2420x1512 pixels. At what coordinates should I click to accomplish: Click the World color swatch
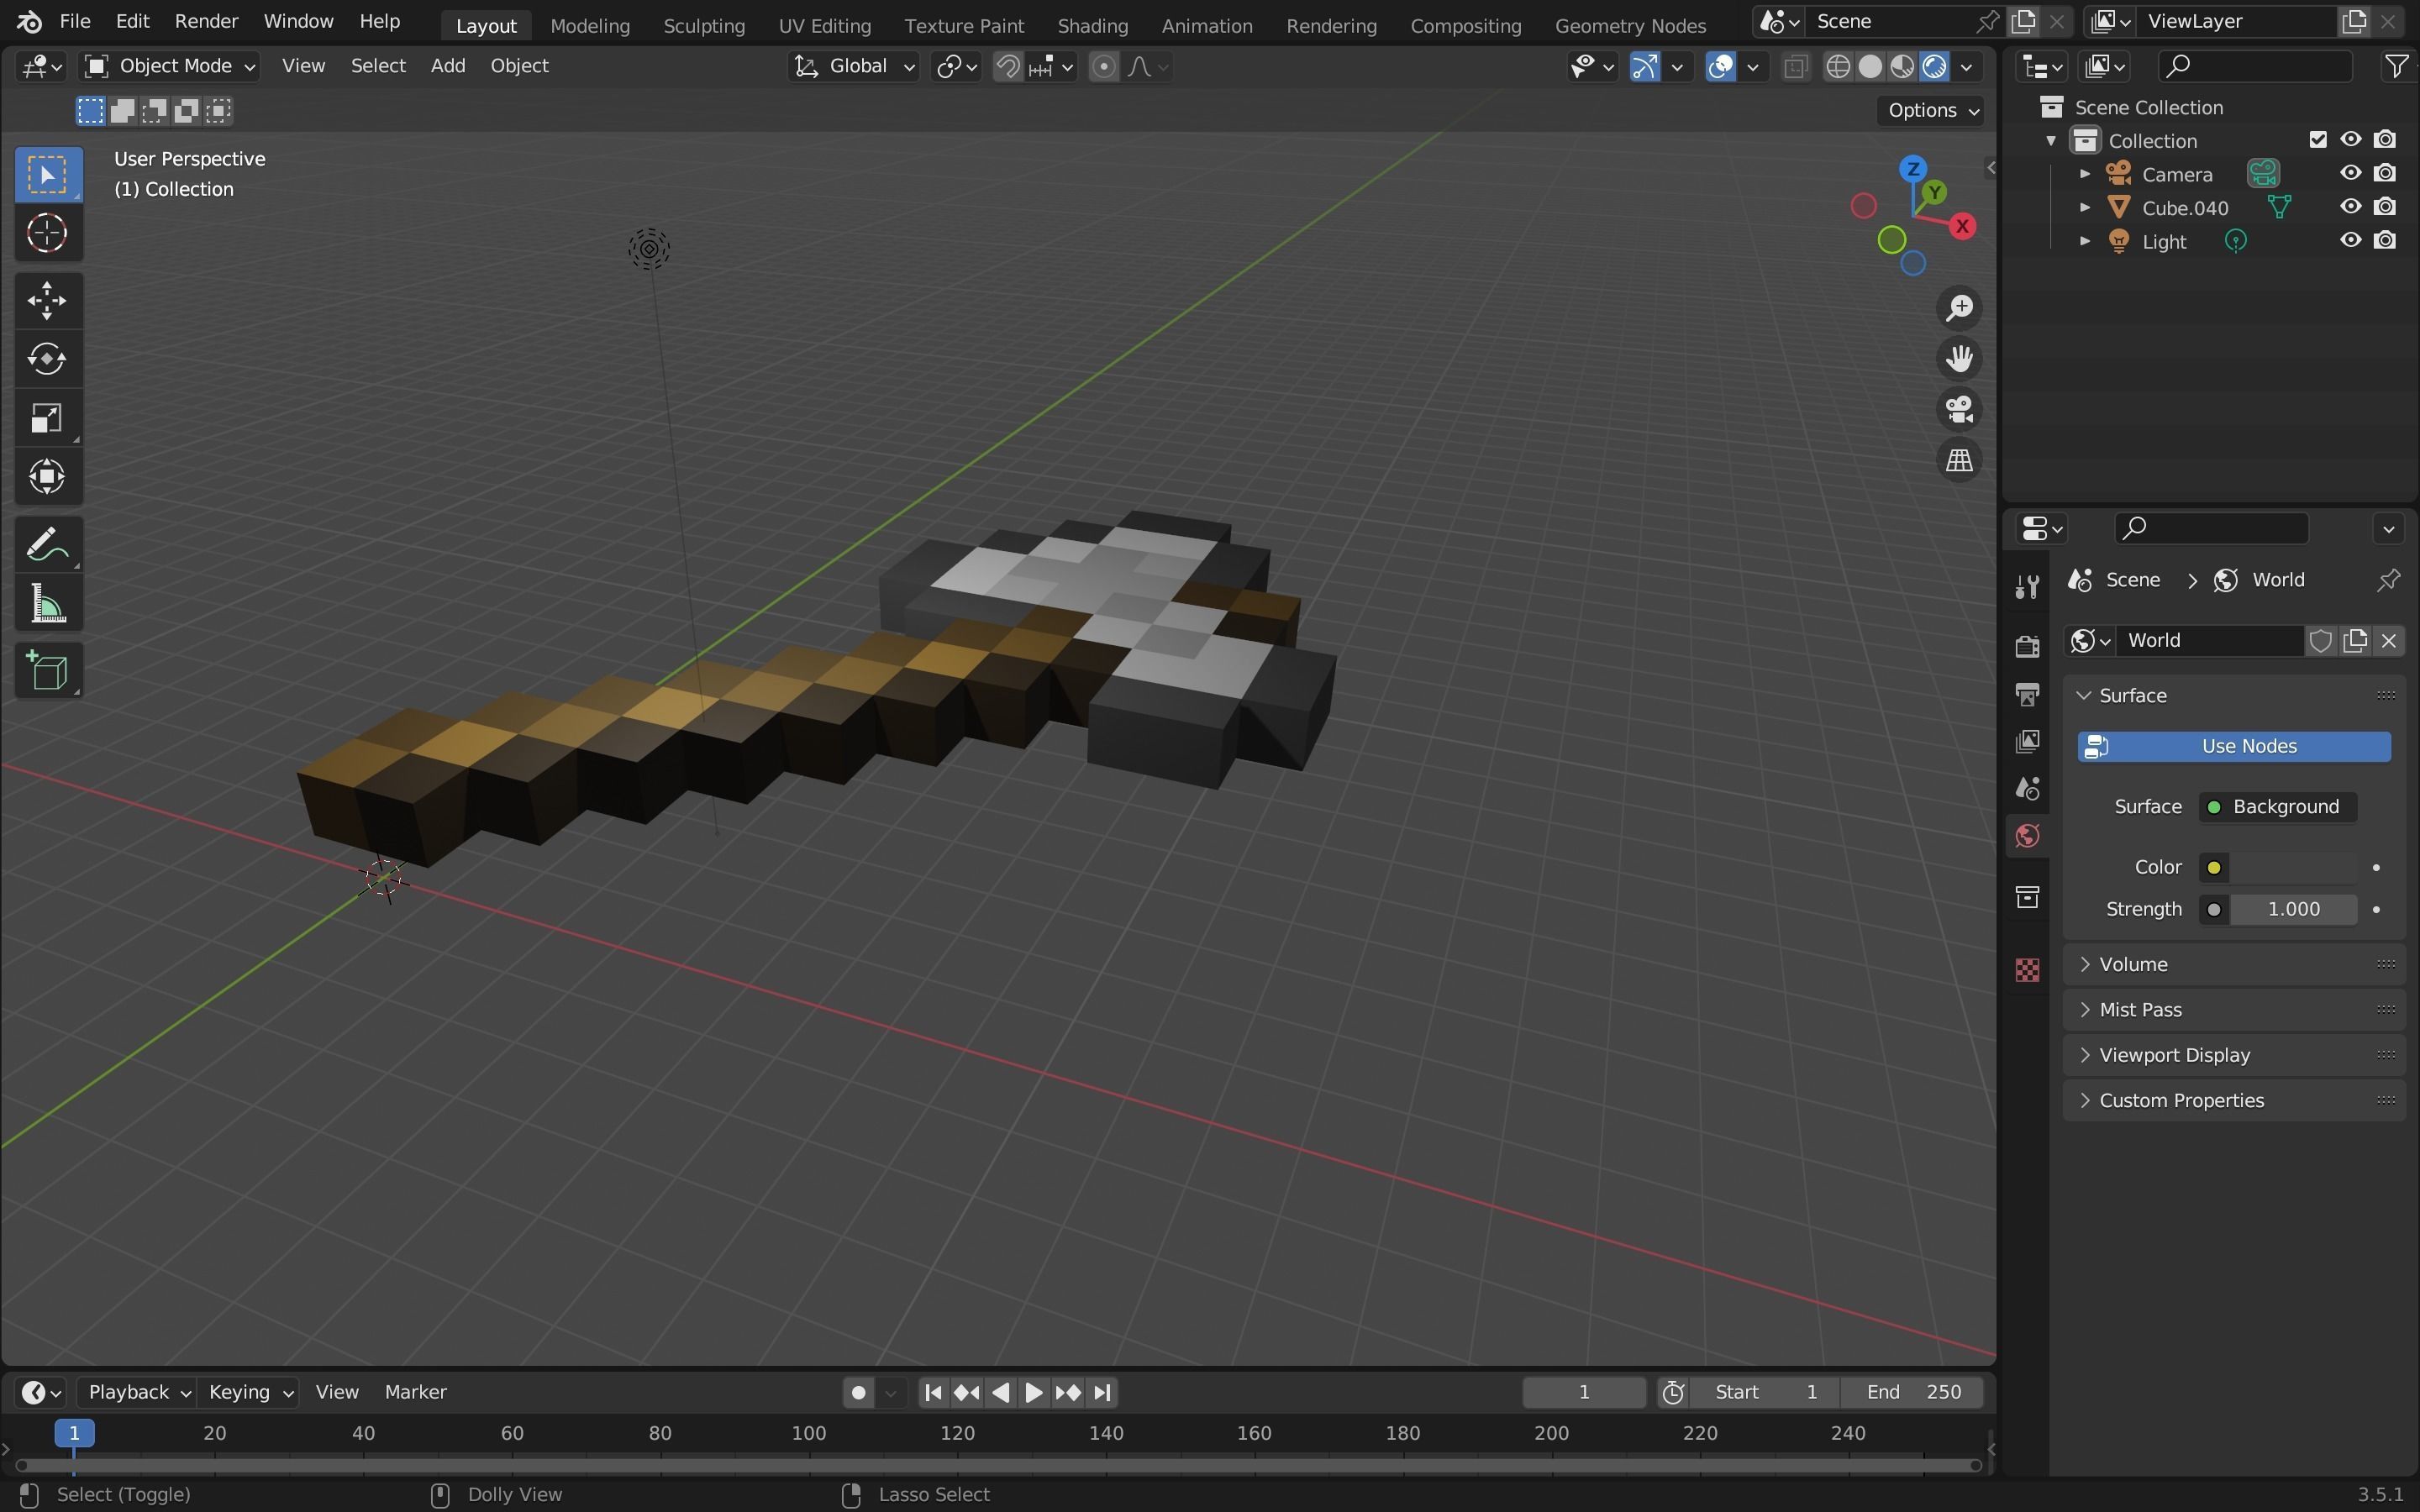click(x=2293, y=867)
